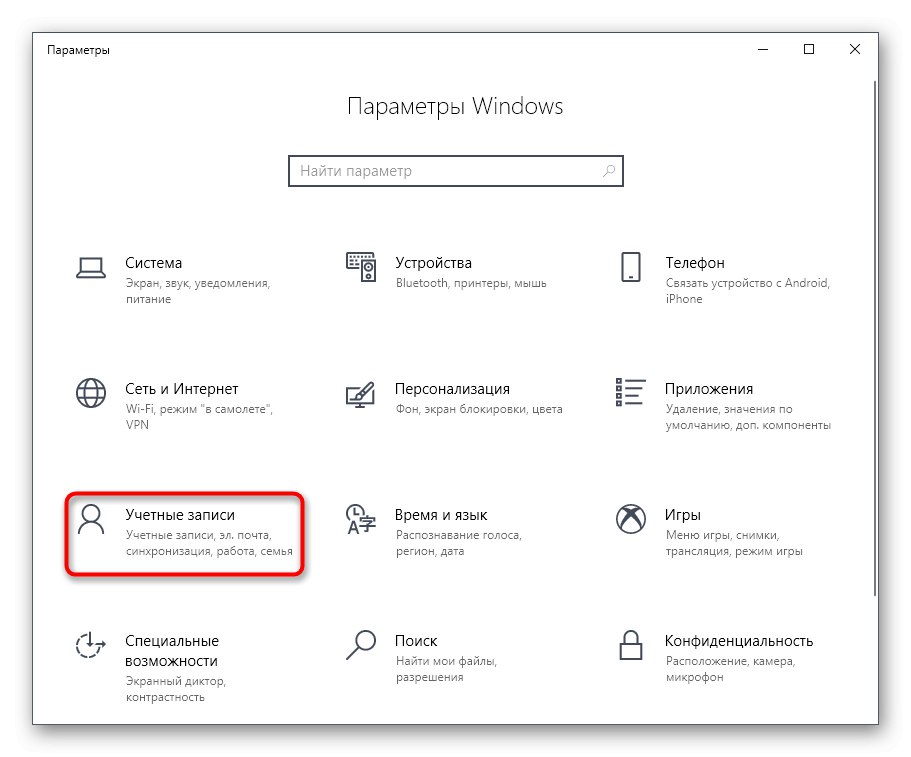Open the Система settings heading

point(153,263)
